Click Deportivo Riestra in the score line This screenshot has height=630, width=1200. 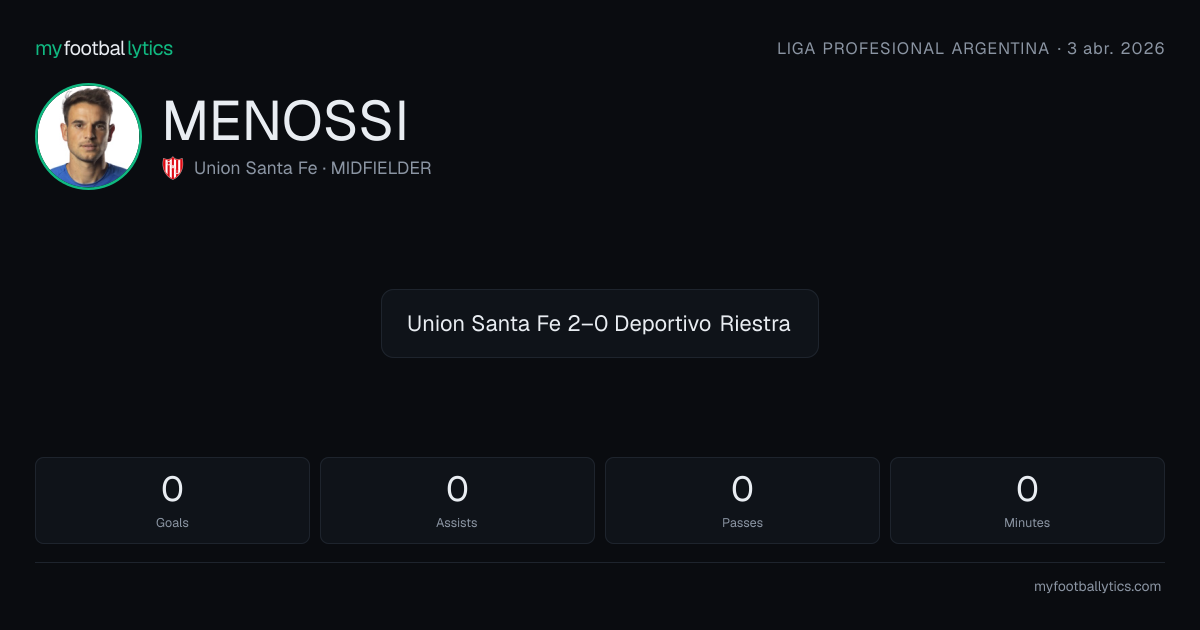[x=702, y=324]
